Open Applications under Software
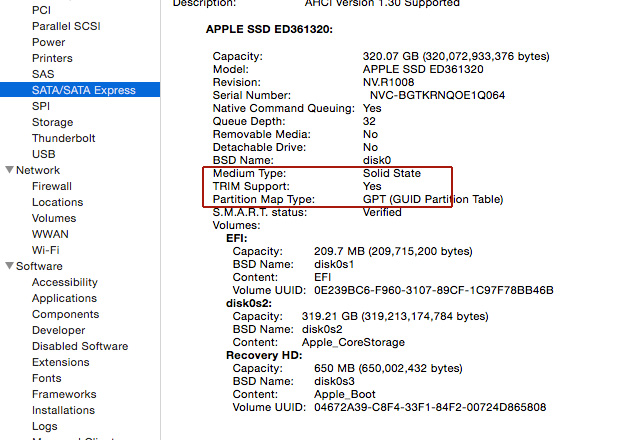Viewport: 634px width, 440px height. click(64, 298)
